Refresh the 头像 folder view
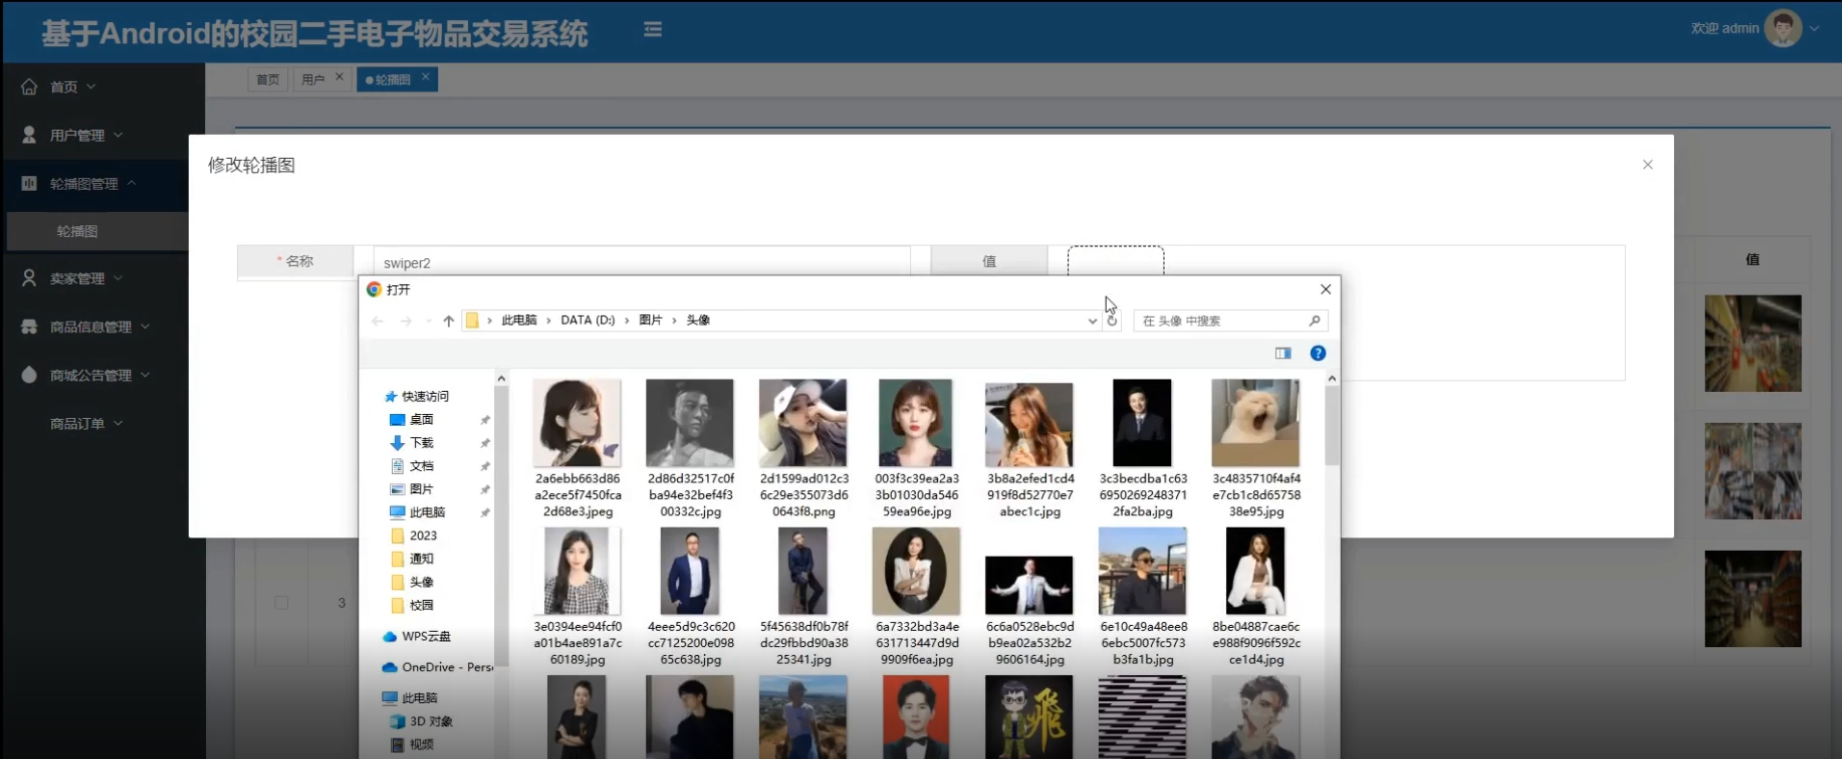Screen dimensions: 1842x759 coord(1112,321)
